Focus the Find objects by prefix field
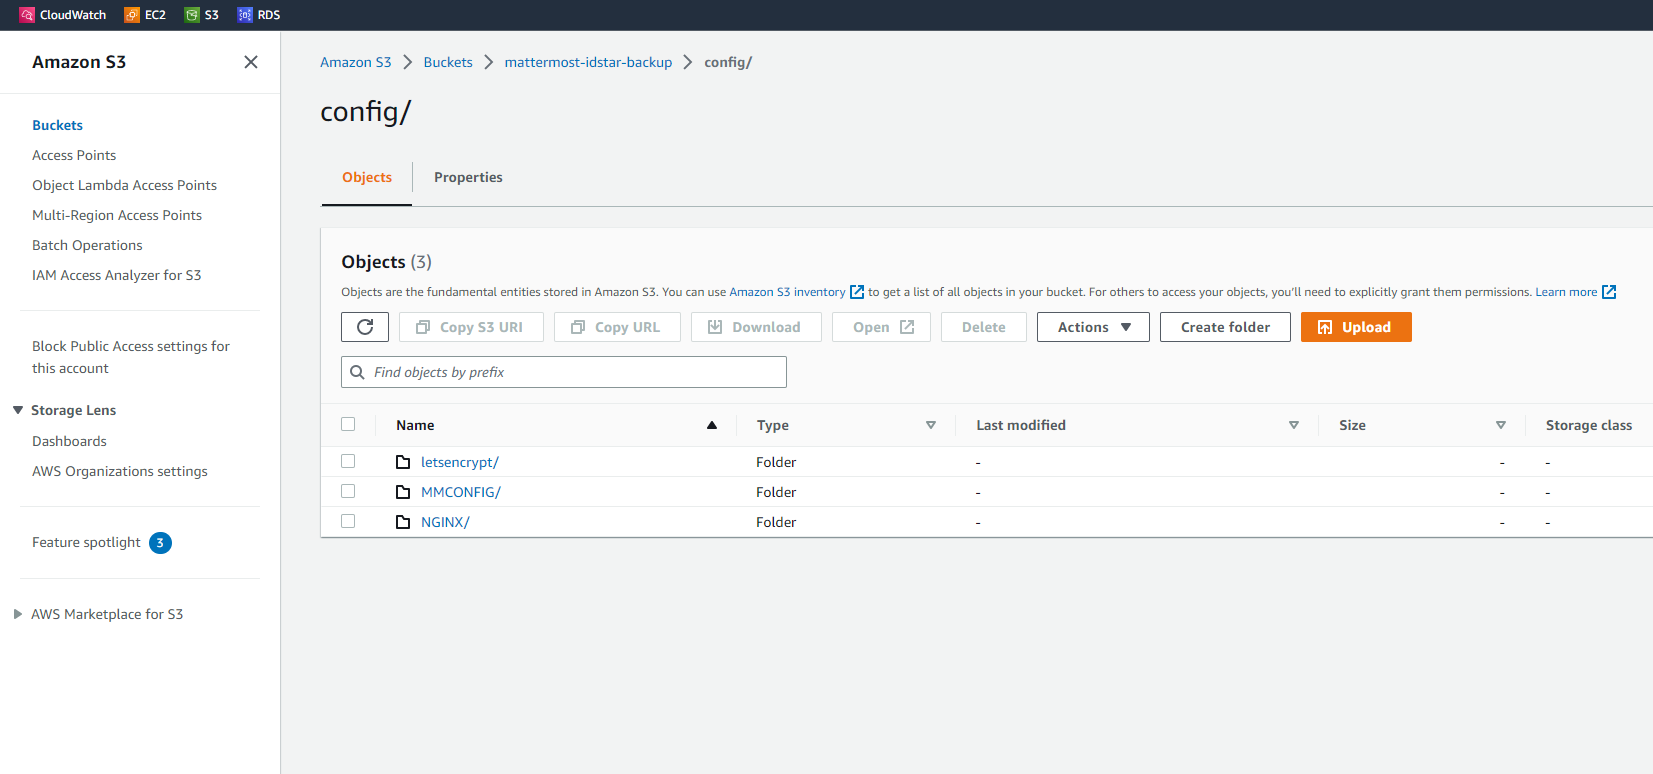 564,372
